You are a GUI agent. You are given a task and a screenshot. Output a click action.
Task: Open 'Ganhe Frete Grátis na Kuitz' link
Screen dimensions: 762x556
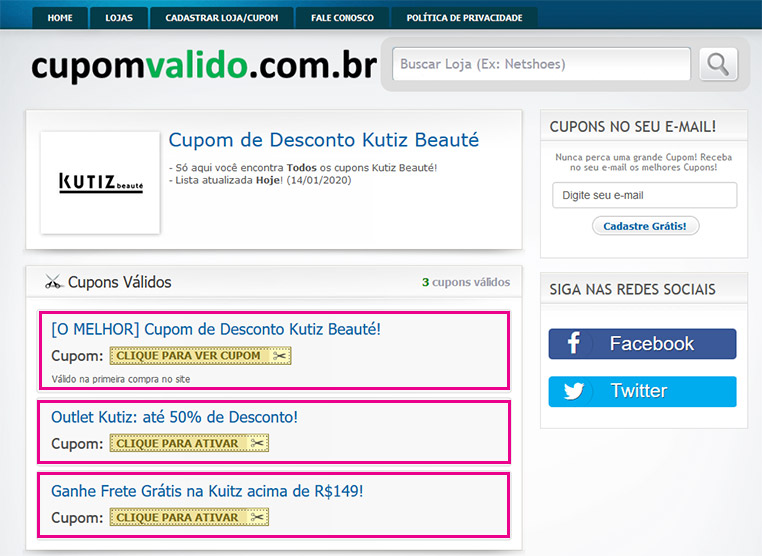[x=207, y=491]
